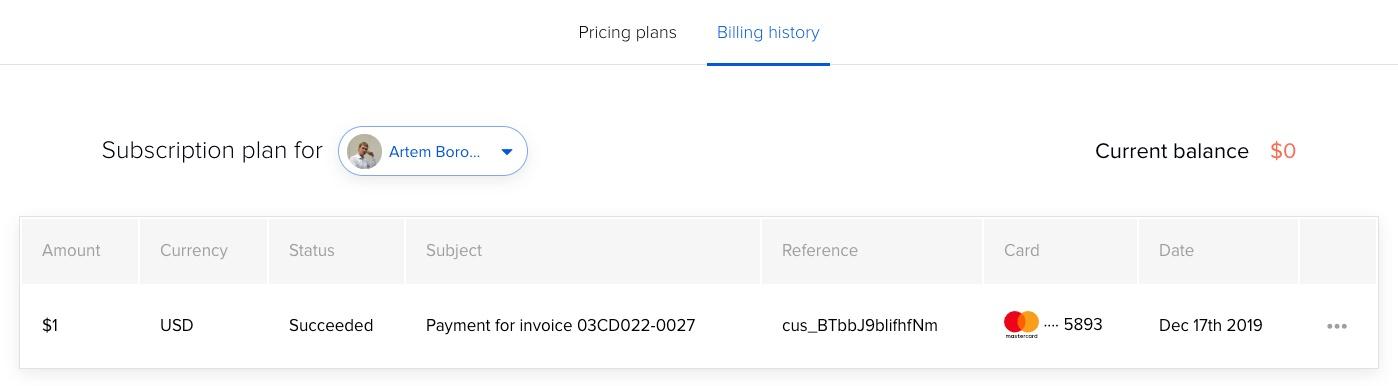This screenshot has width=1398, height=386.
Task: Switch to the Pricing plans tab
Action: point(627,32)
